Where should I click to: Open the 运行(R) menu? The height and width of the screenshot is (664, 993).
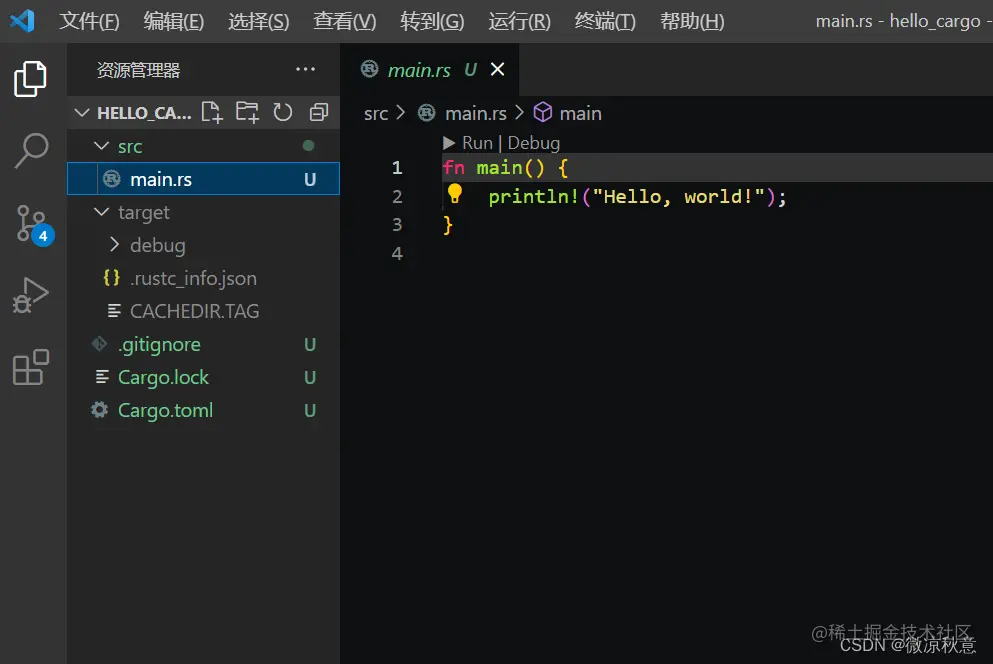click(519, 21)
